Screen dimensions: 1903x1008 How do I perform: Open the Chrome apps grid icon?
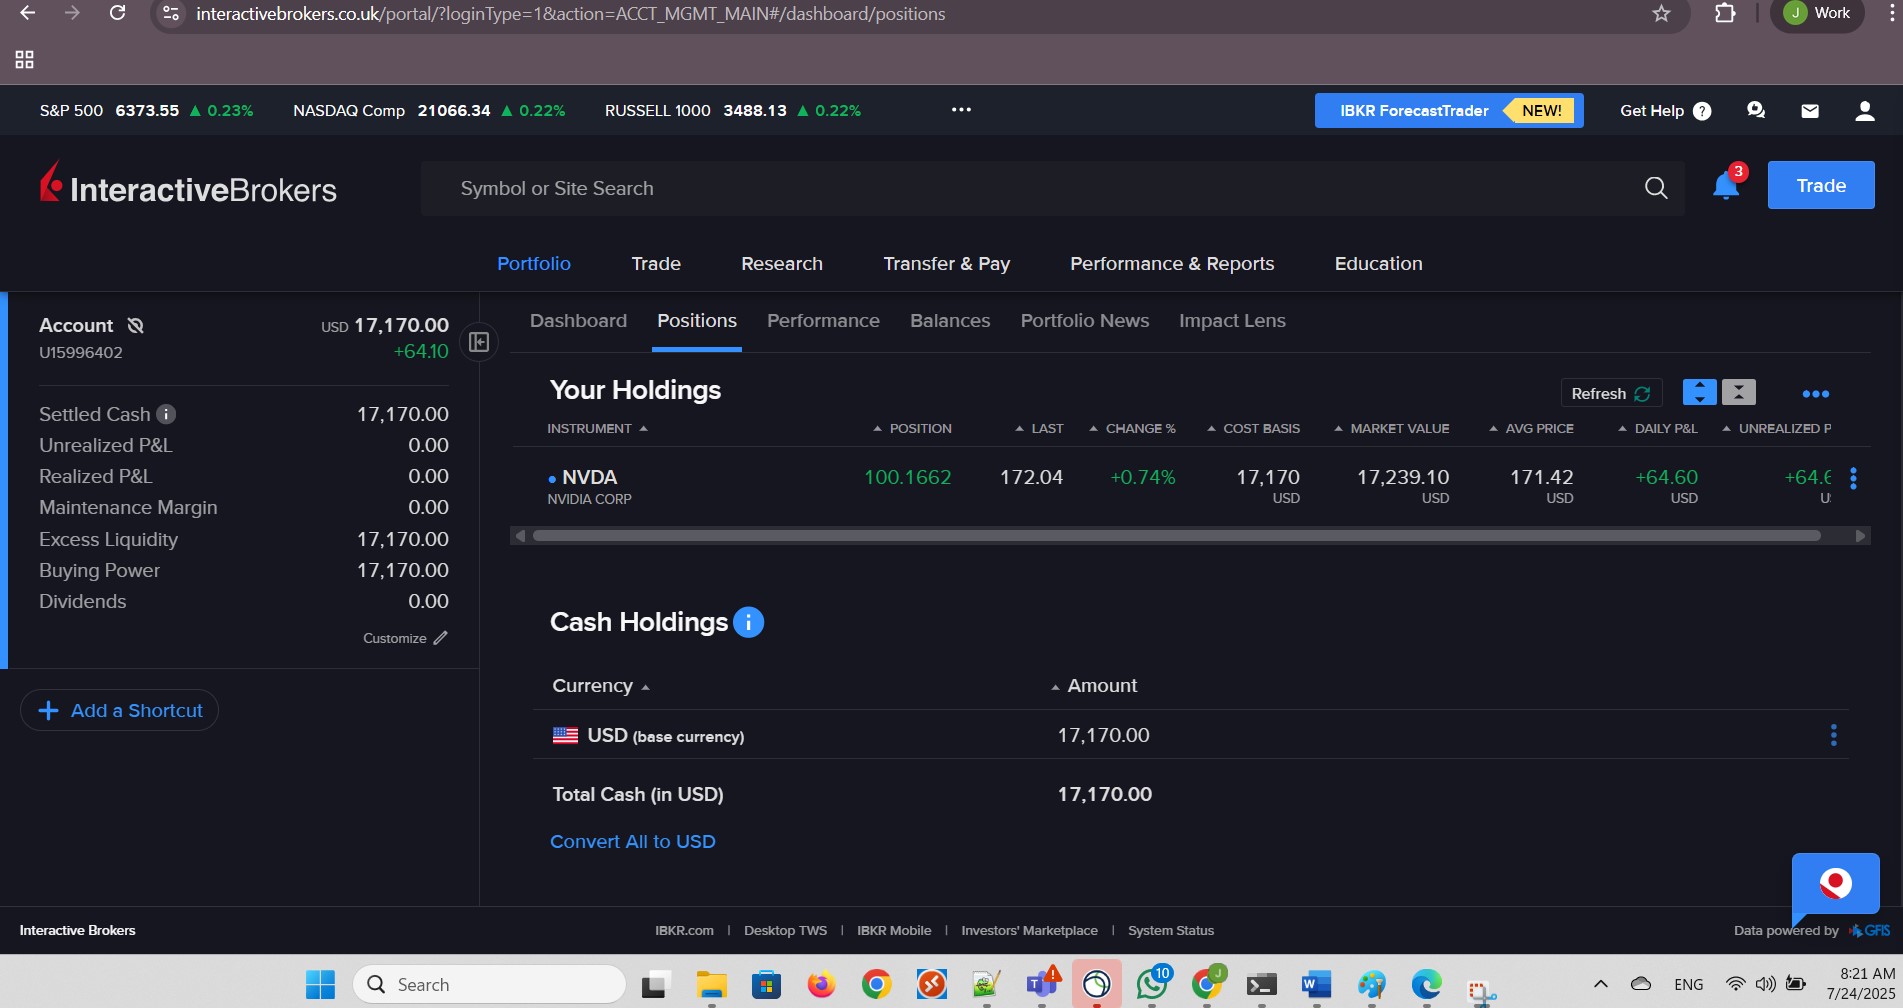point(25,60)
